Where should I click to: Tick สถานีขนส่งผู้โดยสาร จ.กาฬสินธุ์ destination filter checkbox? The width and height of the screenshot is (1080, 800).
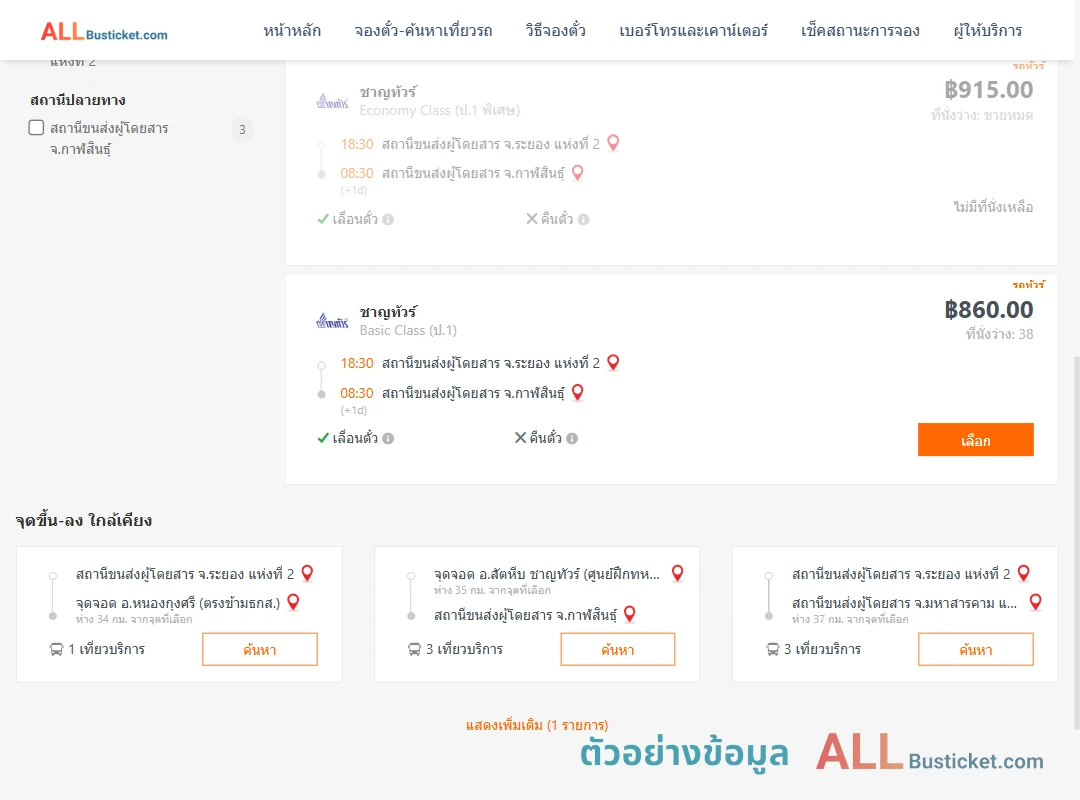tap(37, 127)
